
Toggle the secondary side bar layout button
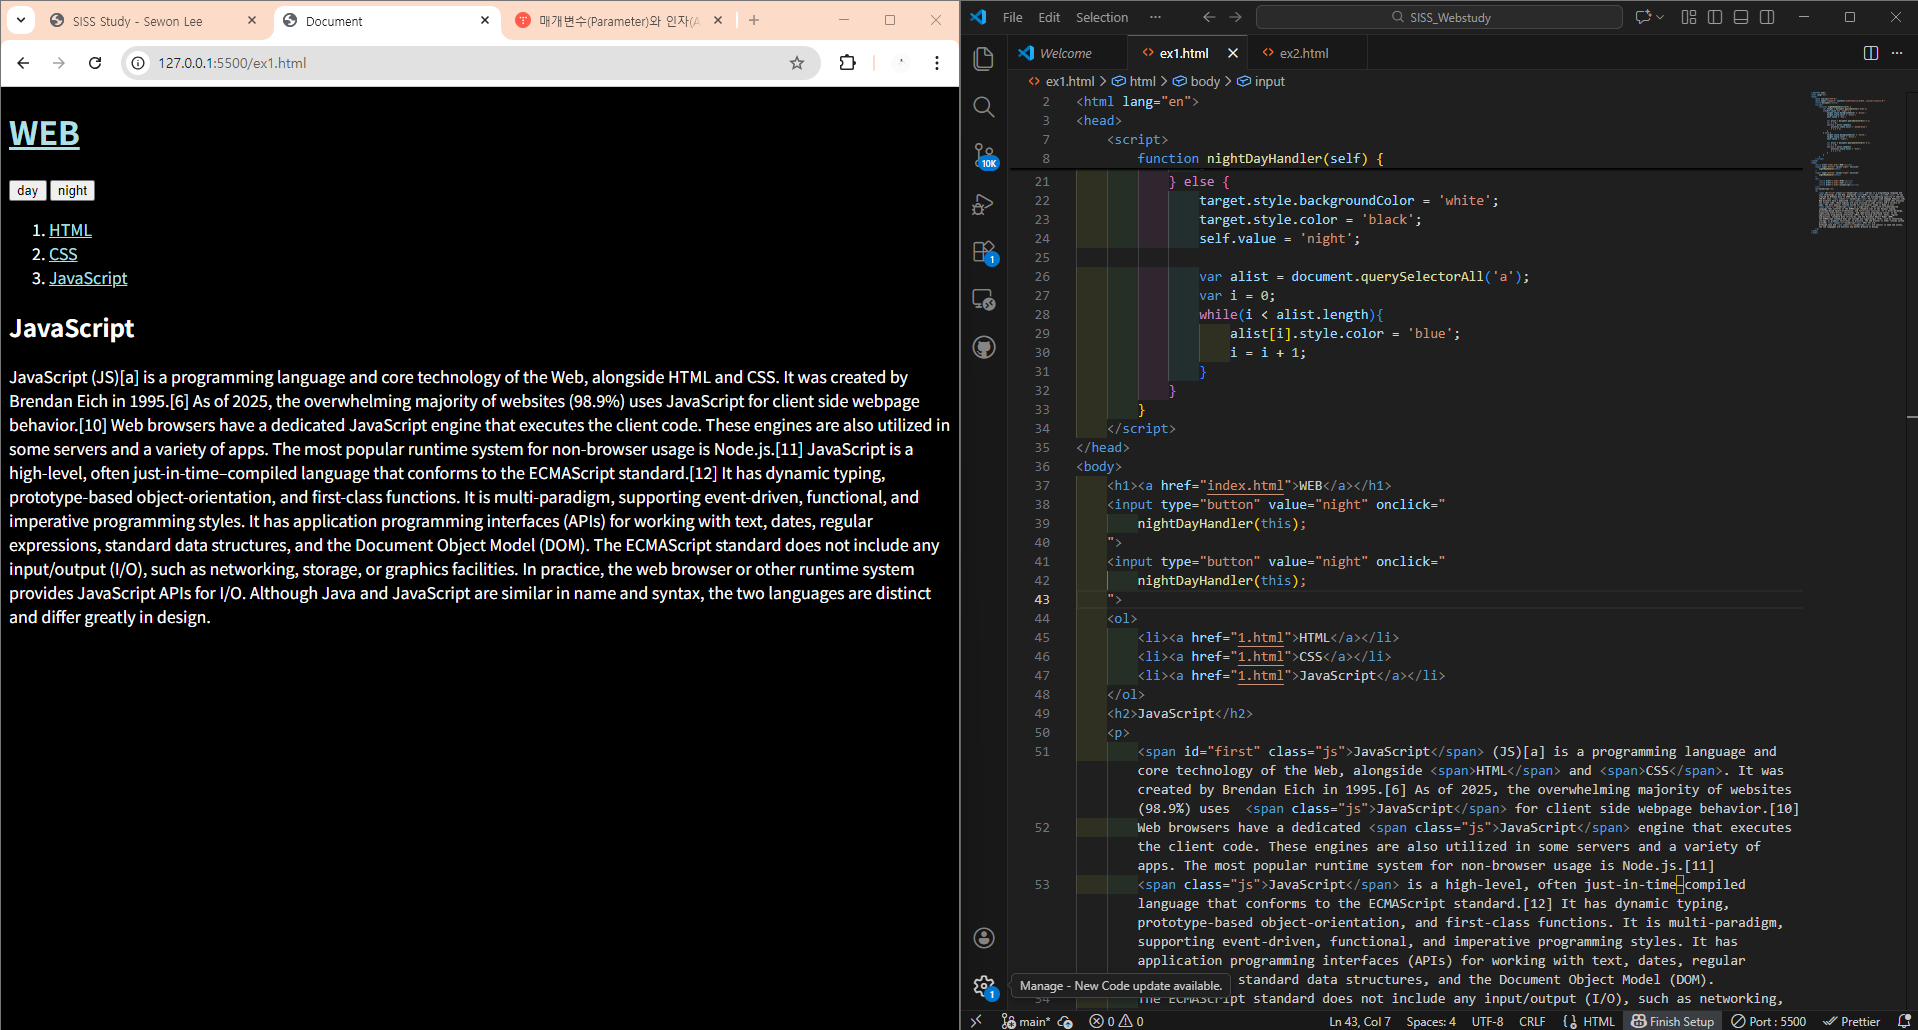click(1767, 17)
